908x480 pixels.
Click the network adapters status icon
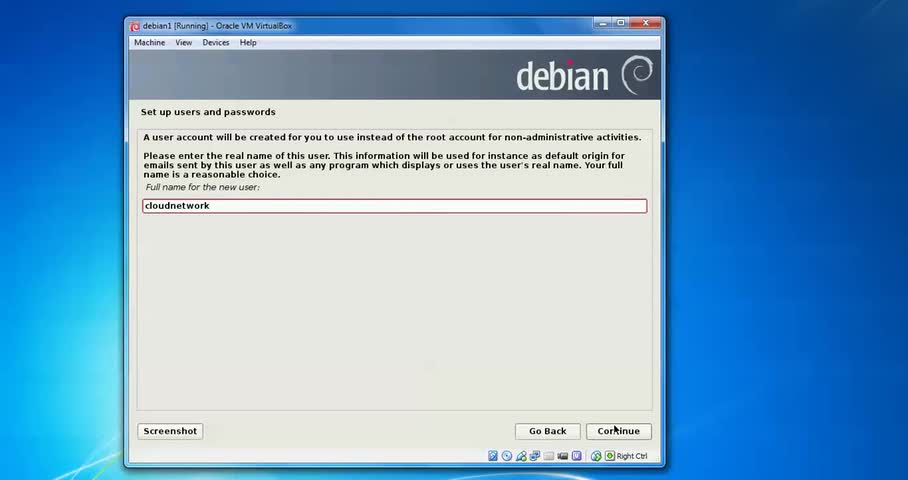click(x=534, y=456)
